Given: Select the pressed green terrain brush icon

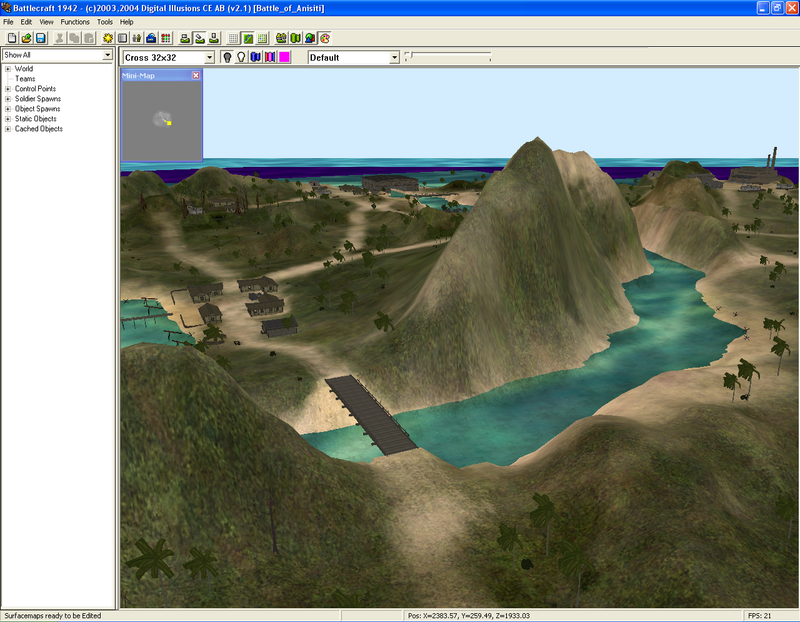Looking at the screenshot, I should coord(199,38).
